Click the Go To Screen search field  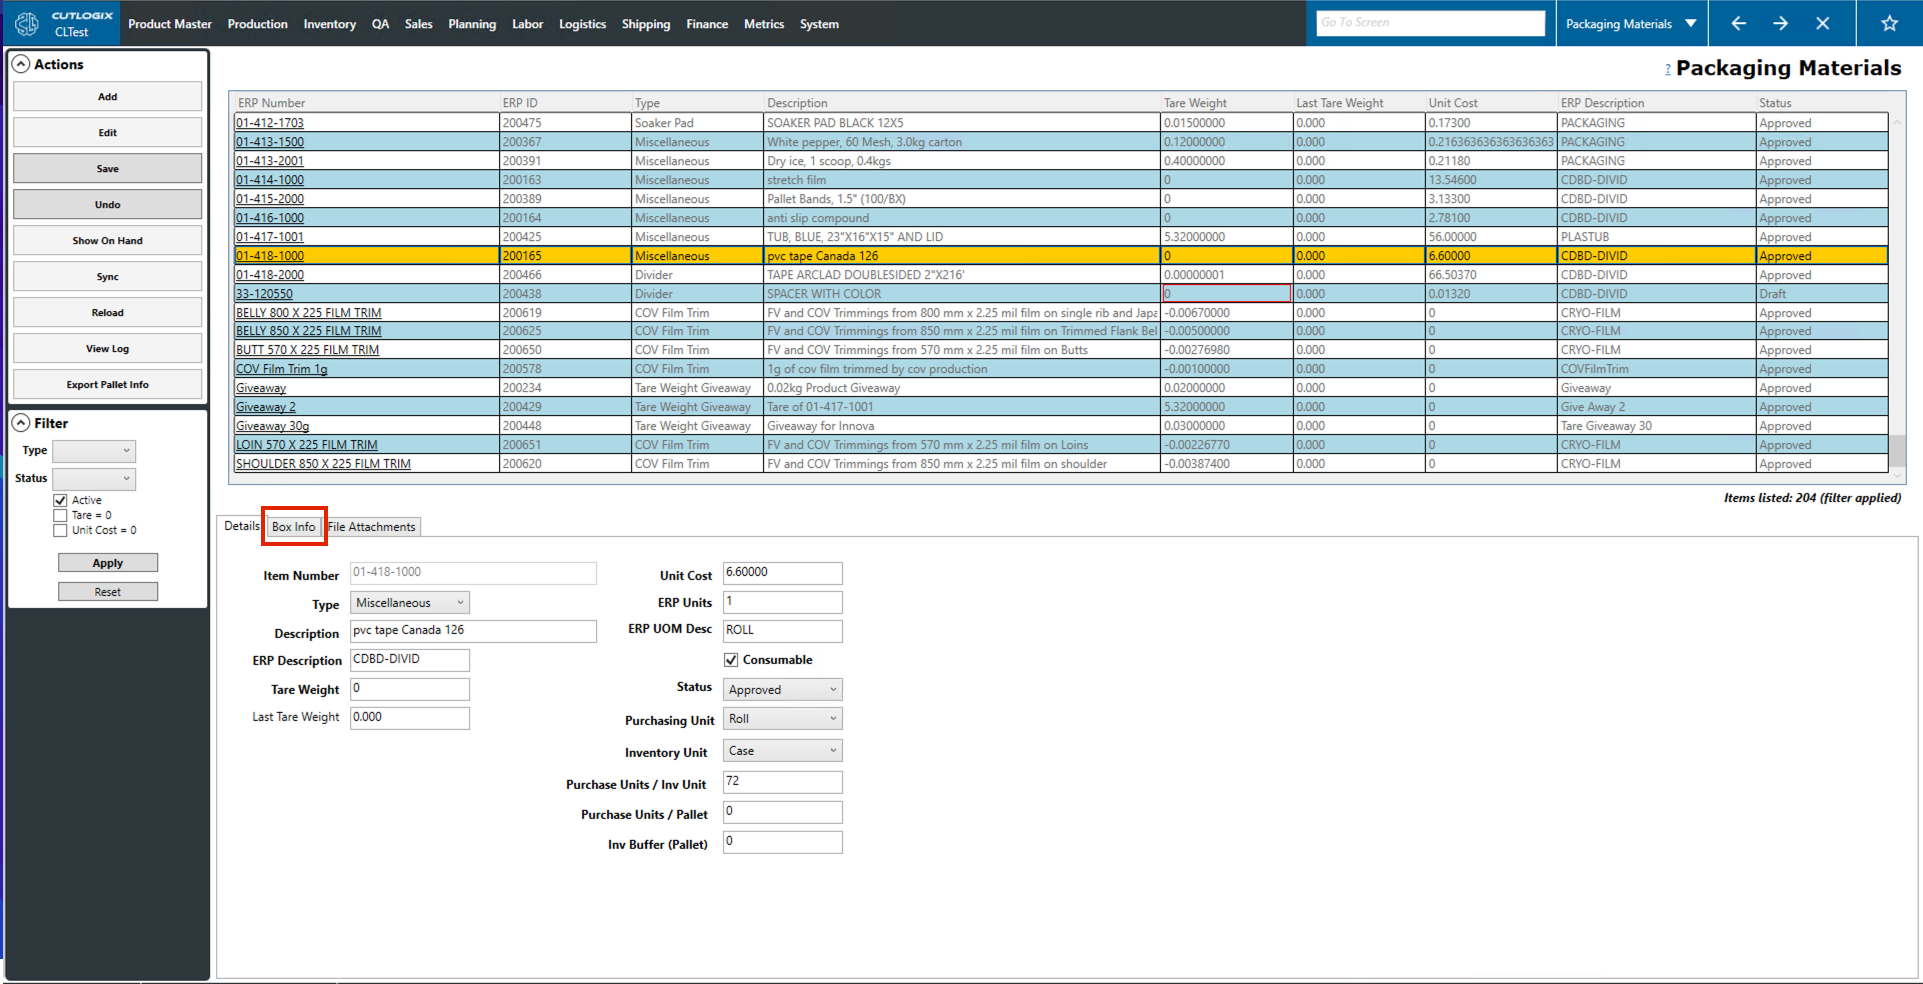(x=1430, y=22)
